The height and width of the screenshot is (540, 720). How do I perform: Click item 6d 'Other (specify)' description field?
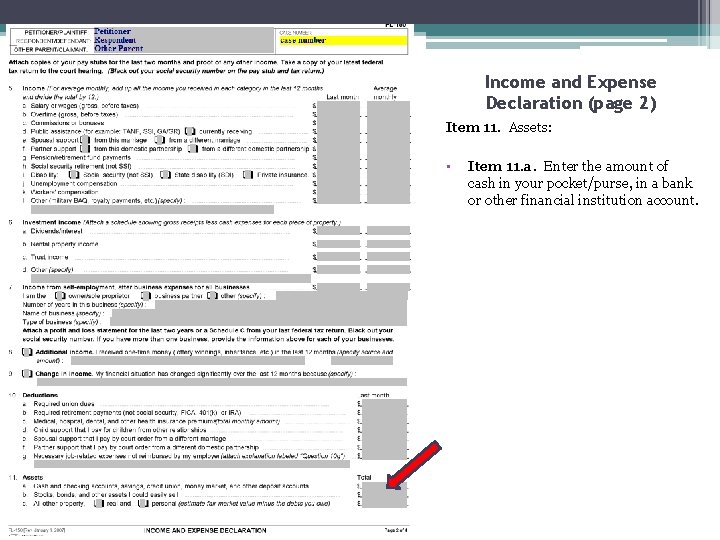171,278
